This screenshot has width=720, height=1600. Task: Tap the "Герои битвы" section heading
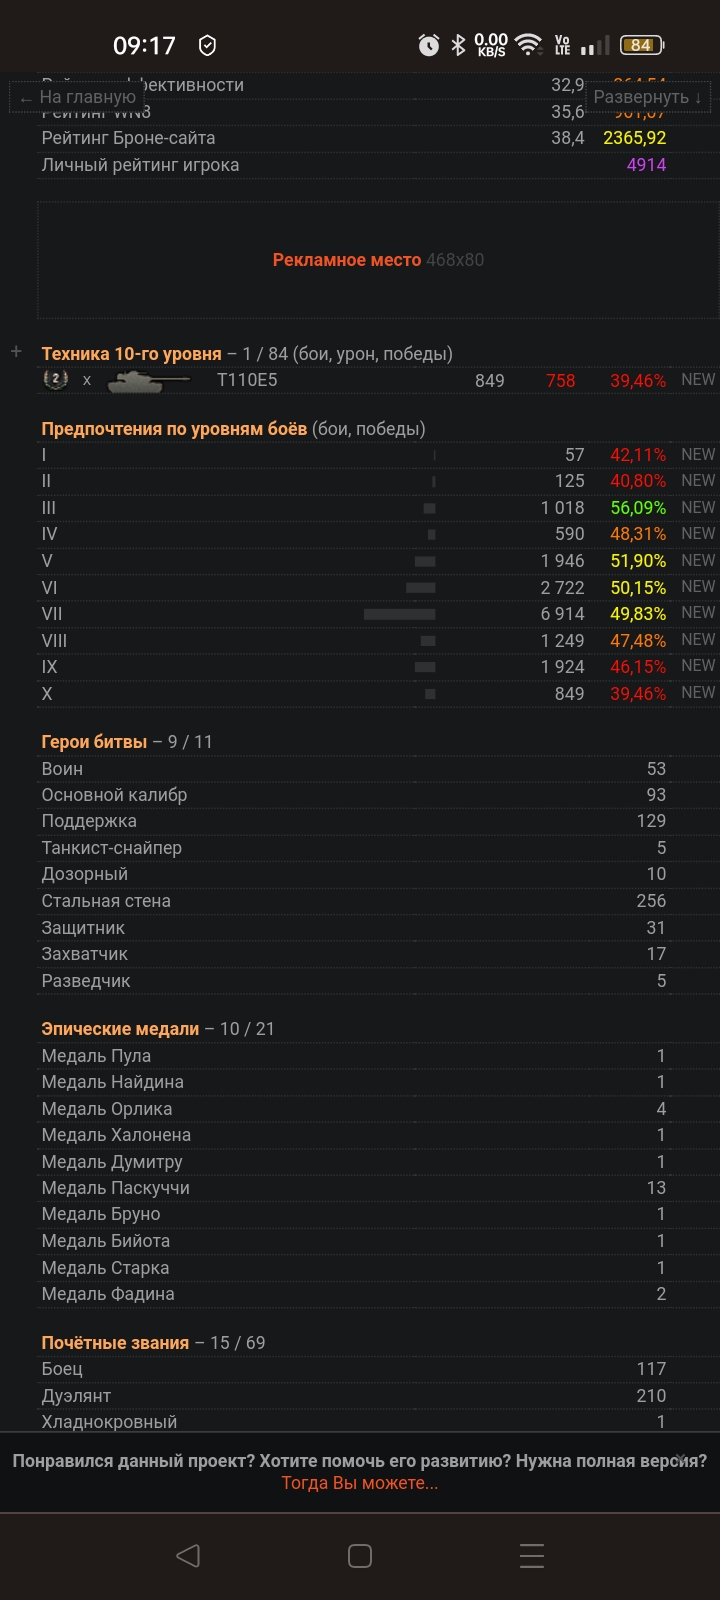[x=94, y=742]
